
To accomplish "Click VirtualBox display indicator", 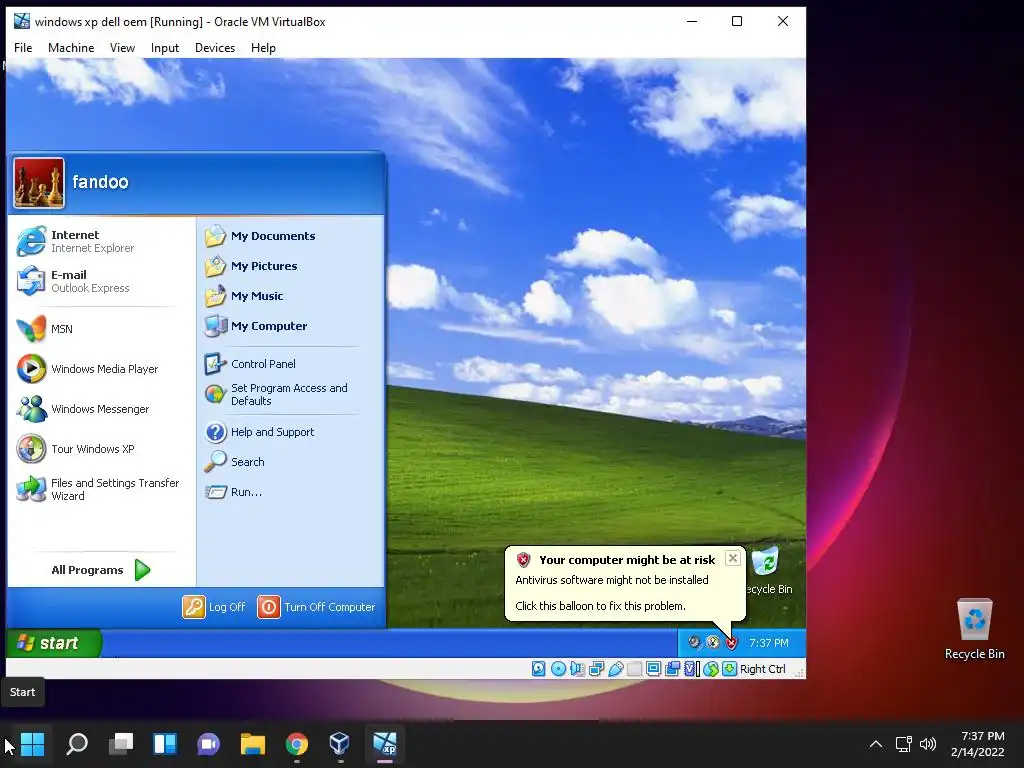I will click(x=653, y=669).
